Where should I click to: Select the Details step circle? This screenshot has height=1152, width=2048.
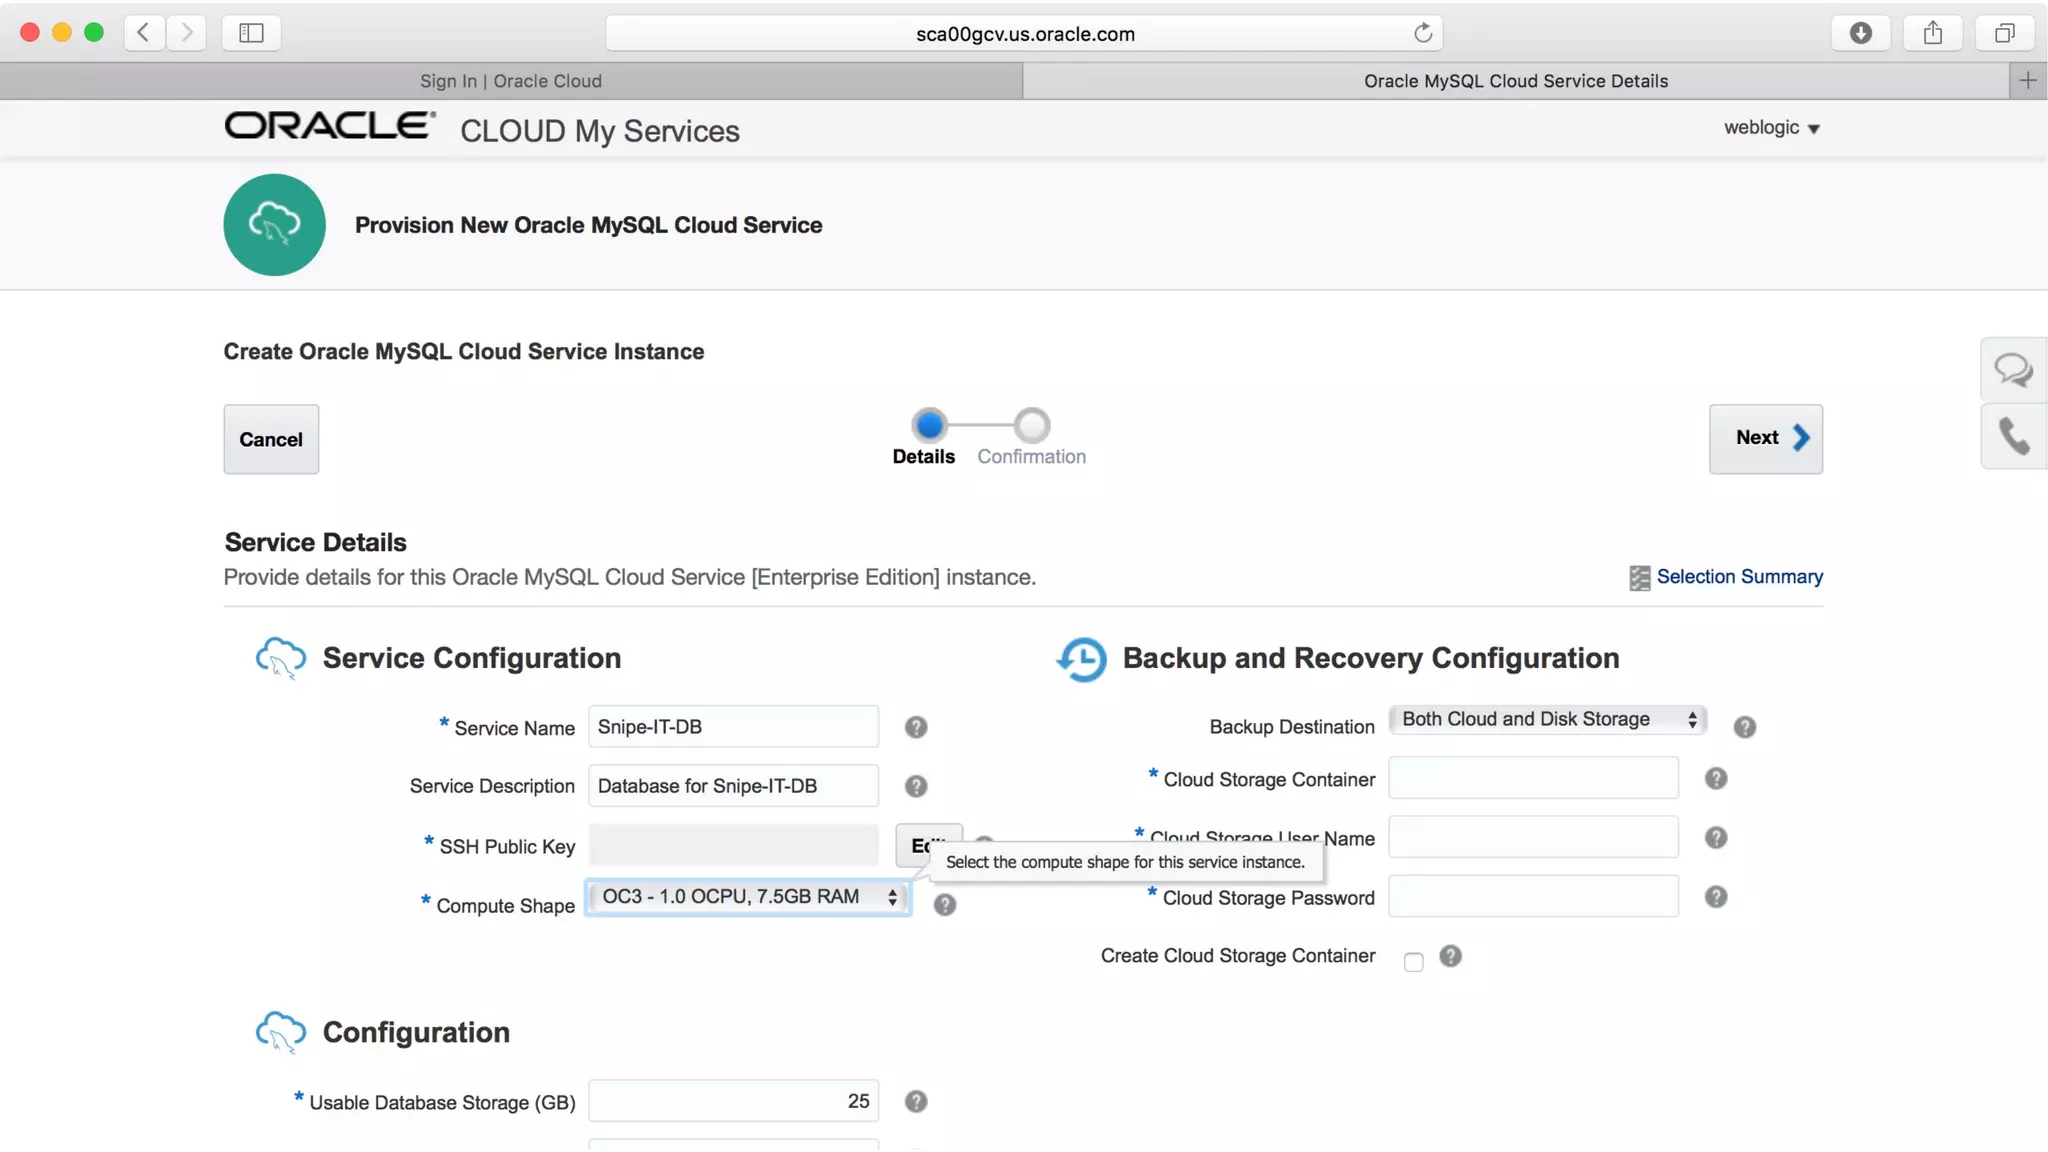click(929, 425)
